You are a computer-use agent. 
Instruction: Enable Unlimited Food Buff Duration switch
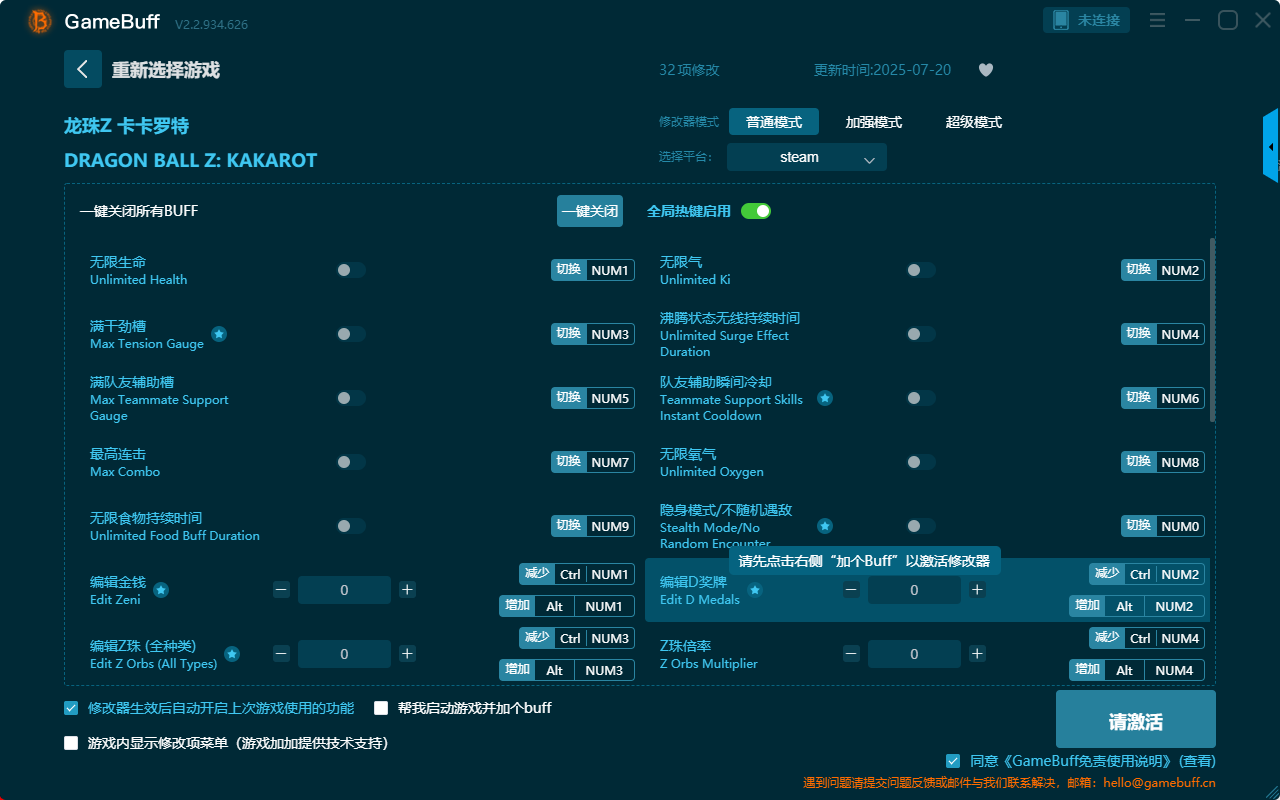click(x=351, y=526)
